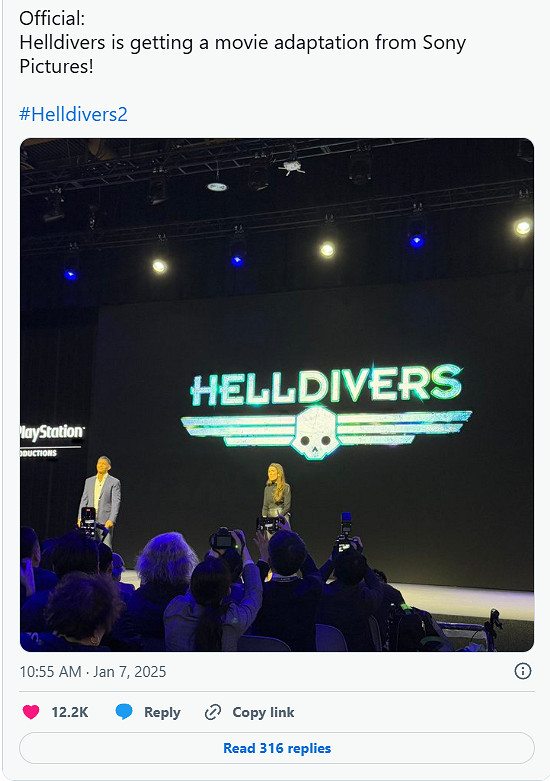Click the Copy link text
The width and height of the screenshot is (550, 781).
click(263, 713)
